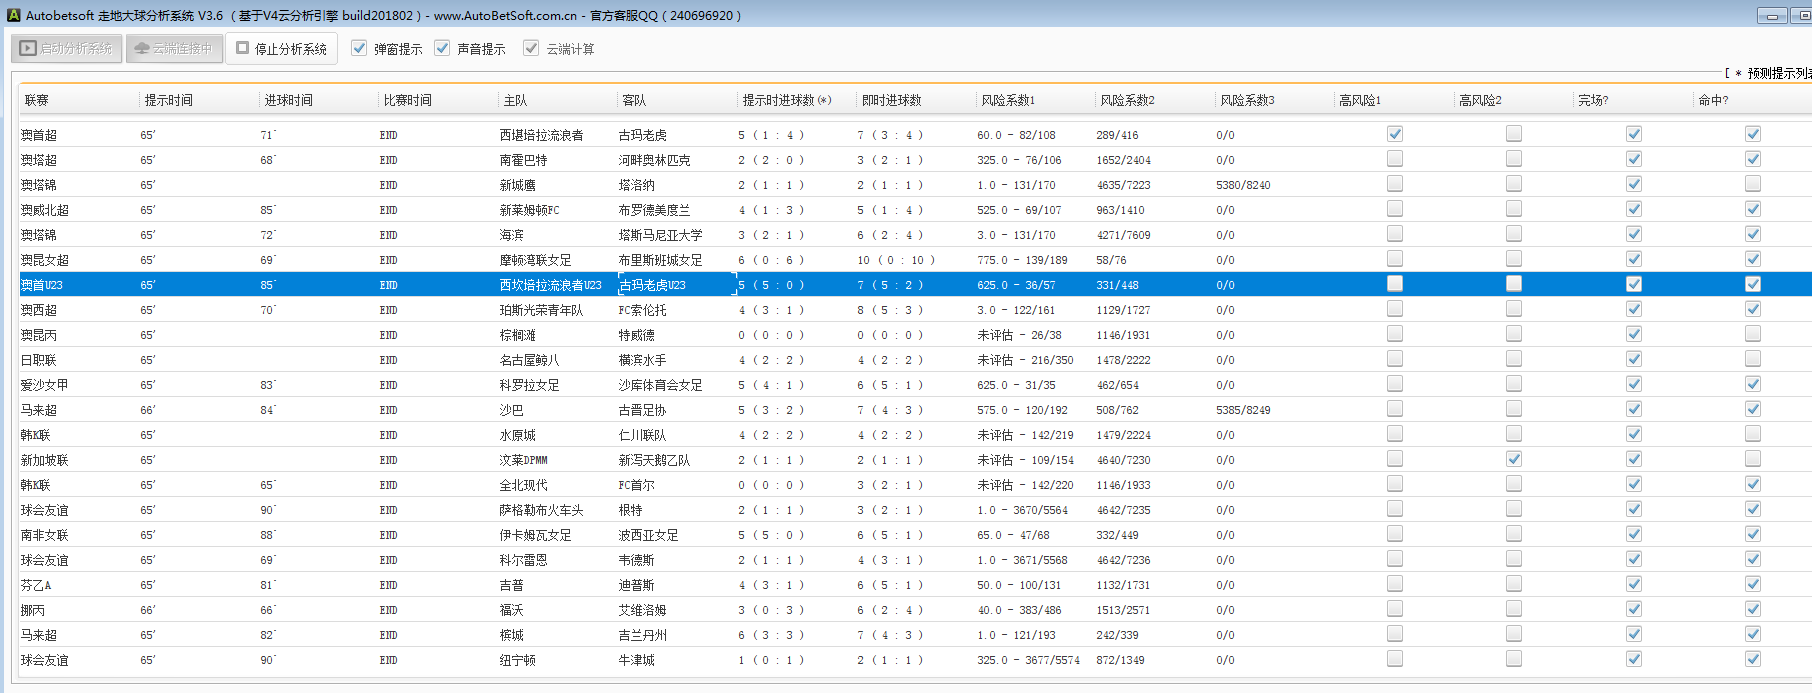The height and width of the screenshot is (693, 1812).
Task: Uncheck 高风险2 in the 新加坡联 row
Action: (x=1514, y=459)
